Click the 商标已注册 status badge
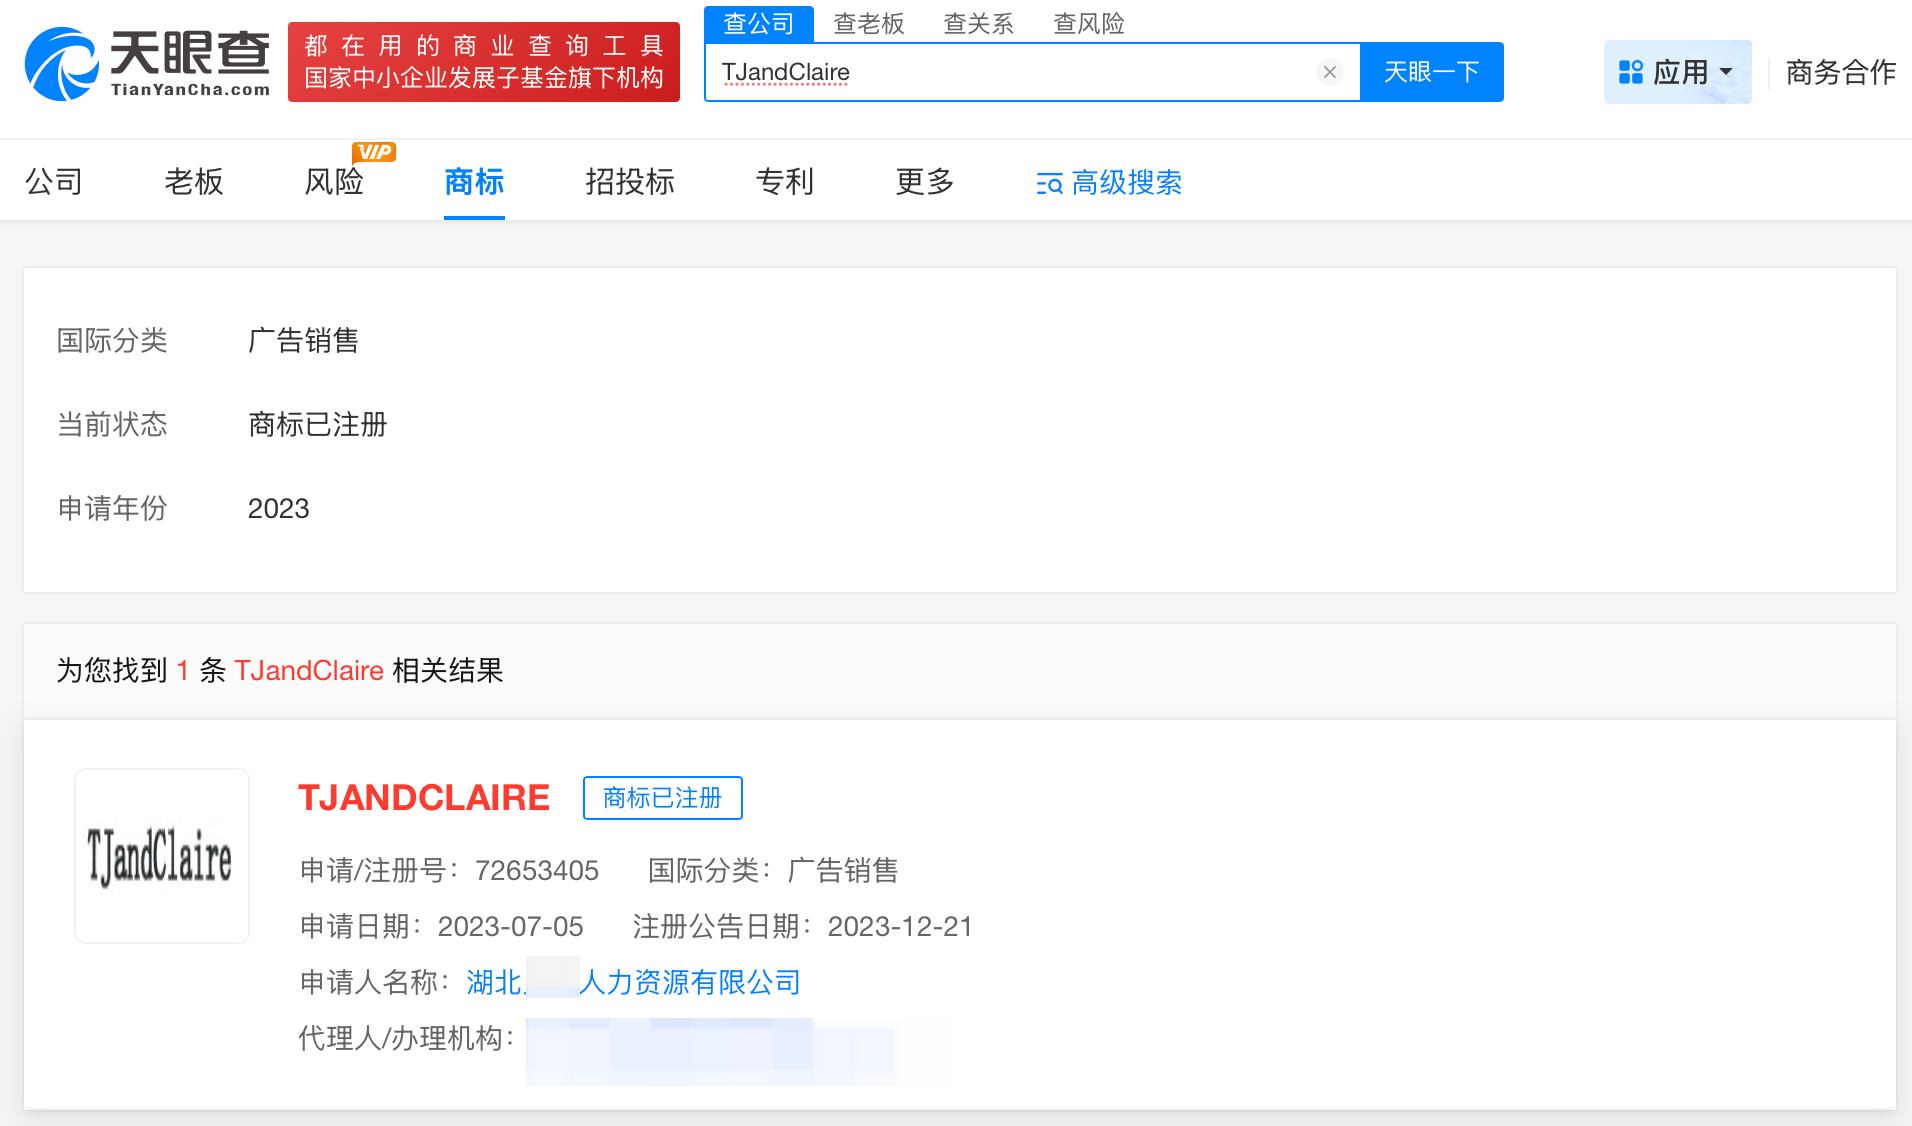This screenshot has width=1912, height=1126. [662, 798]
